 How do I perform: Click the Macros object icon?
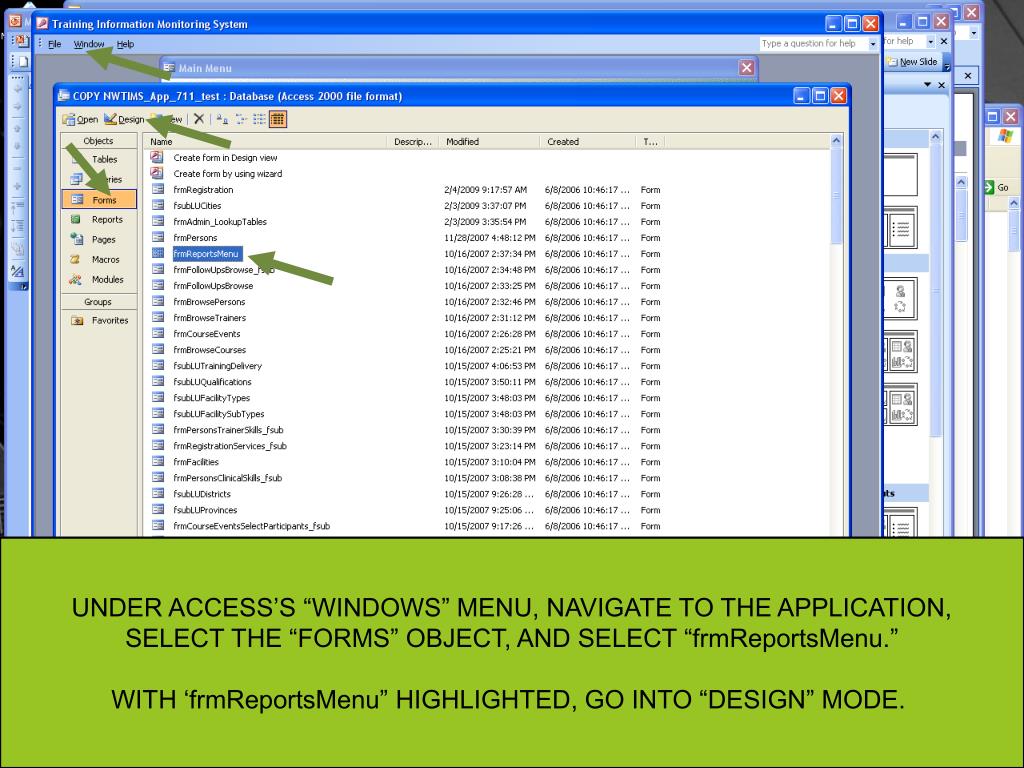point(76,259)
